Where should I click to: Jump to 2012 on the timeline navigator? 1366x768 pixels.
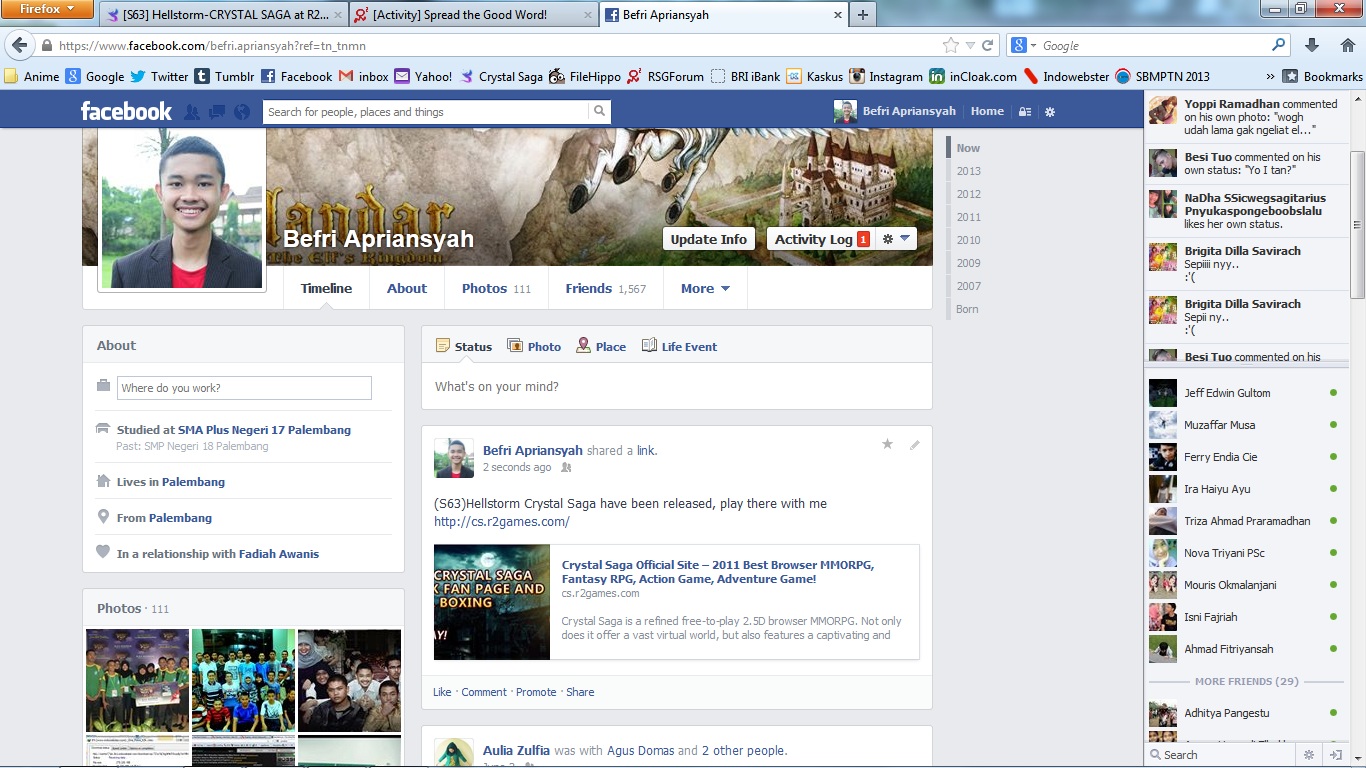click(x=968, y=194)
